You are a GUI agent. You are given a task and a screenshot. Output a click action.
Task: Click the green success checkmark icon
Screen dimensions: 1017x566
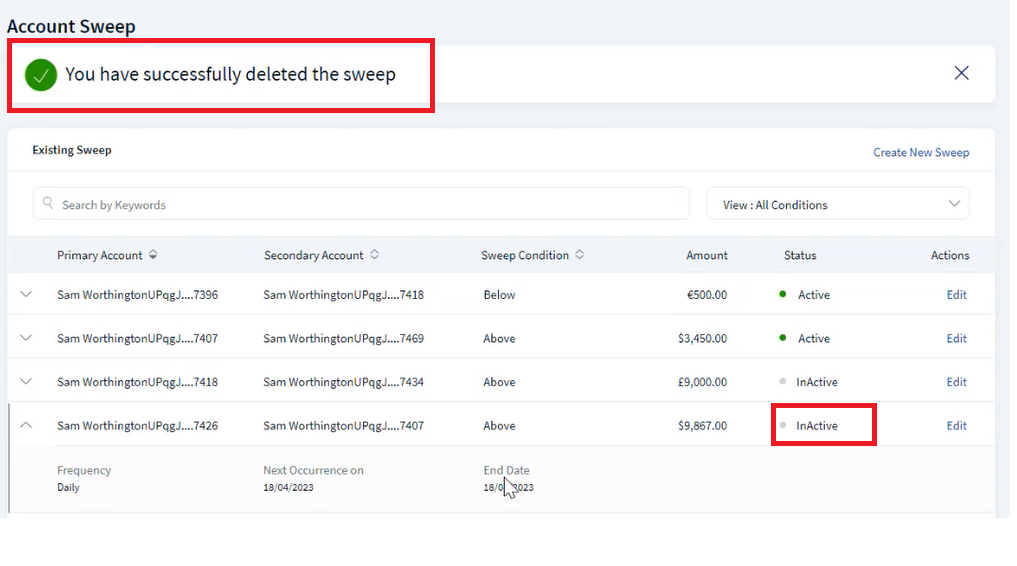tap(41, 75)
